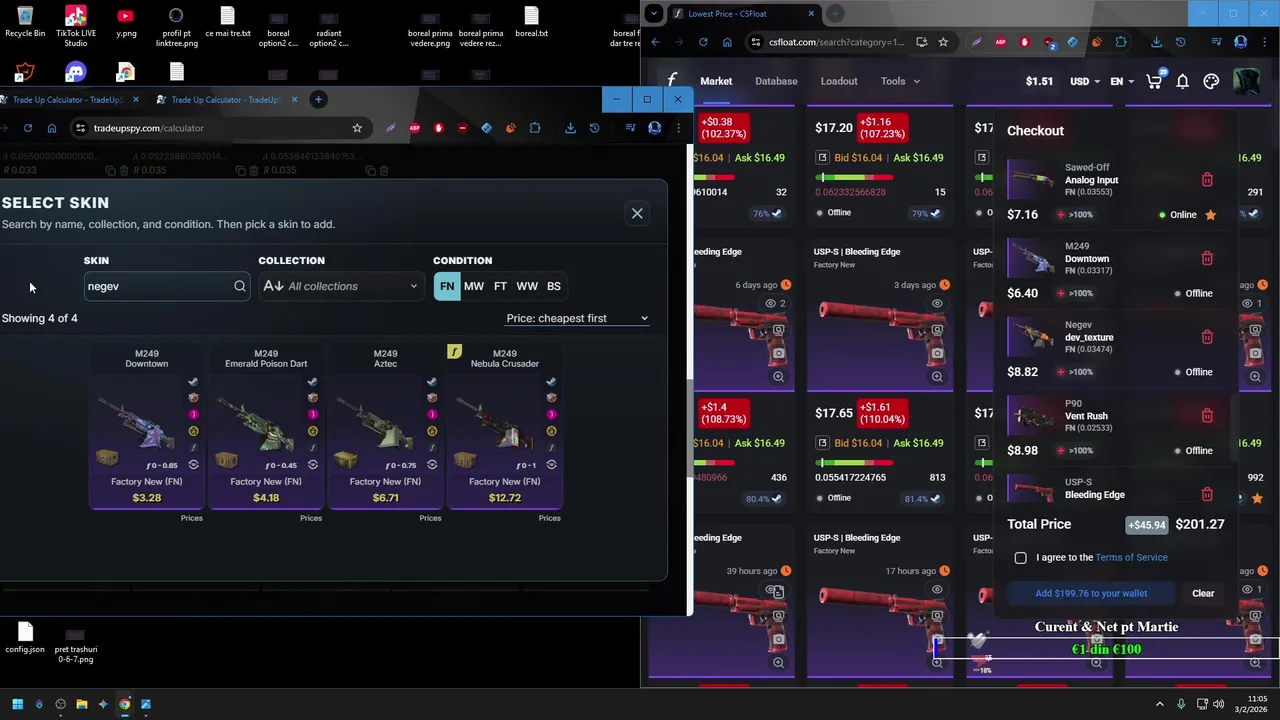Select the BS condition filter
The height and width of the screenshot is (720, 1280).
554,286
